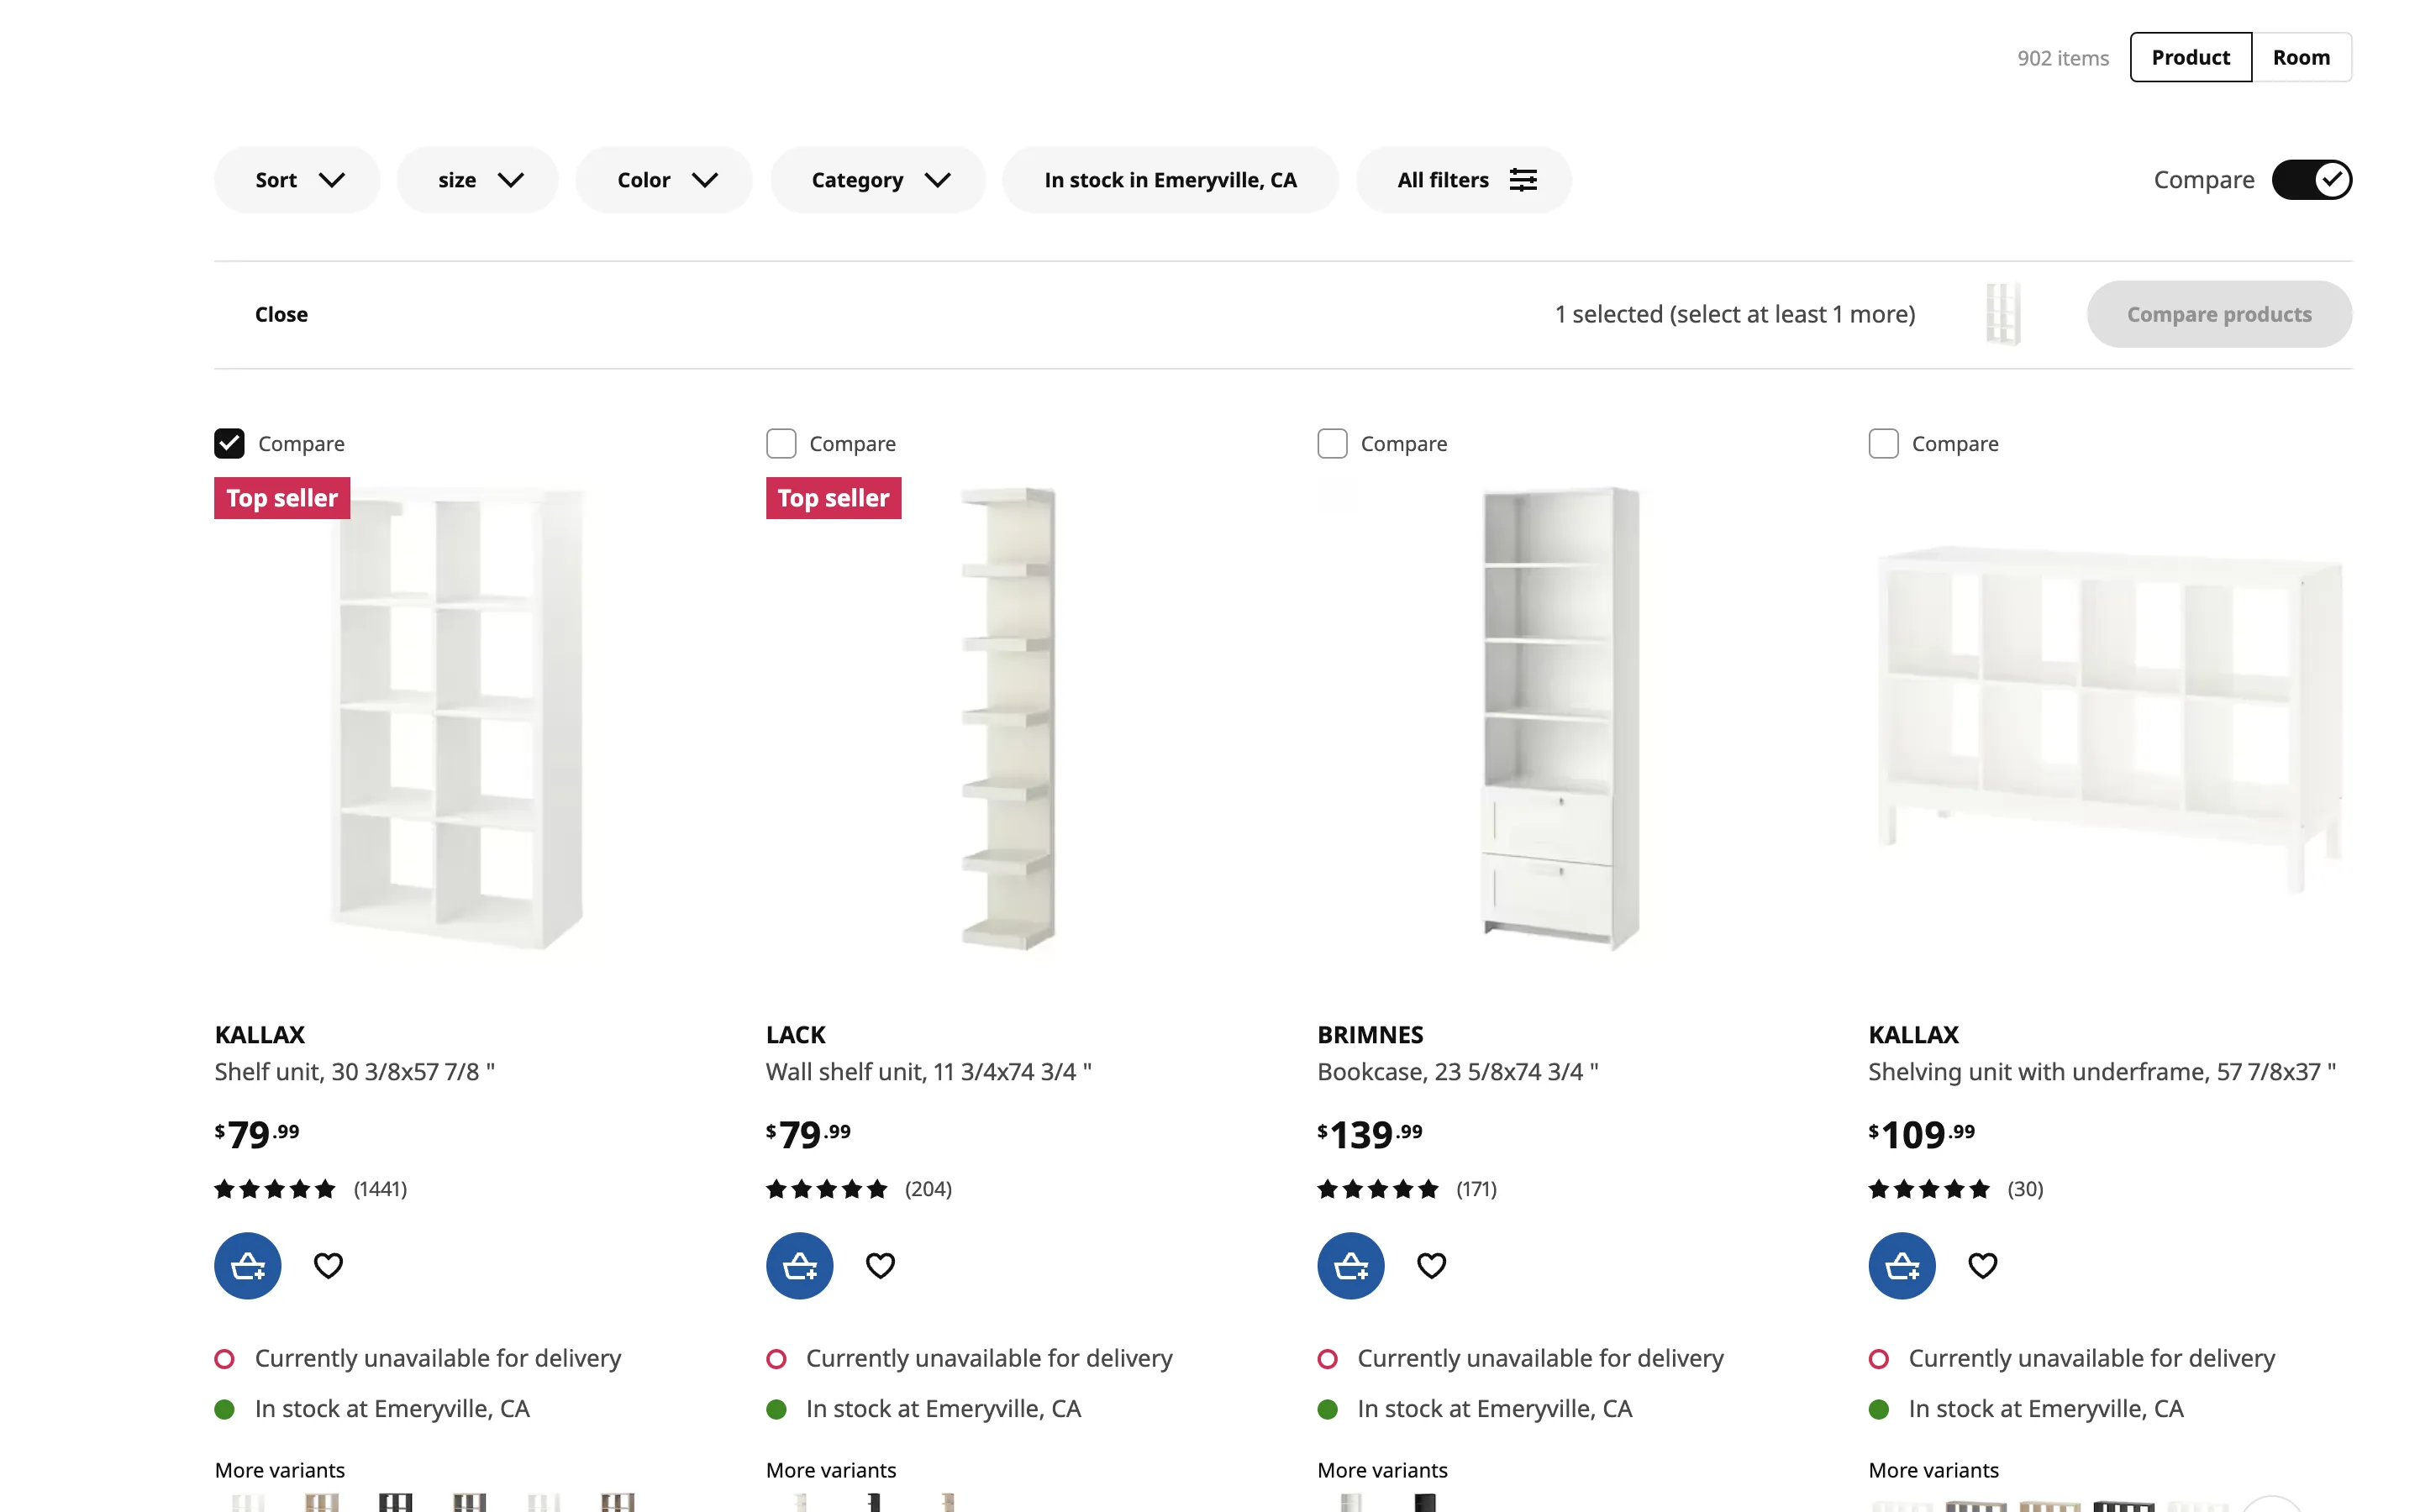The height and width of the screenshot is (1512, 2420).
Task: Switch to Room view tab
Action: [2300, 57]
